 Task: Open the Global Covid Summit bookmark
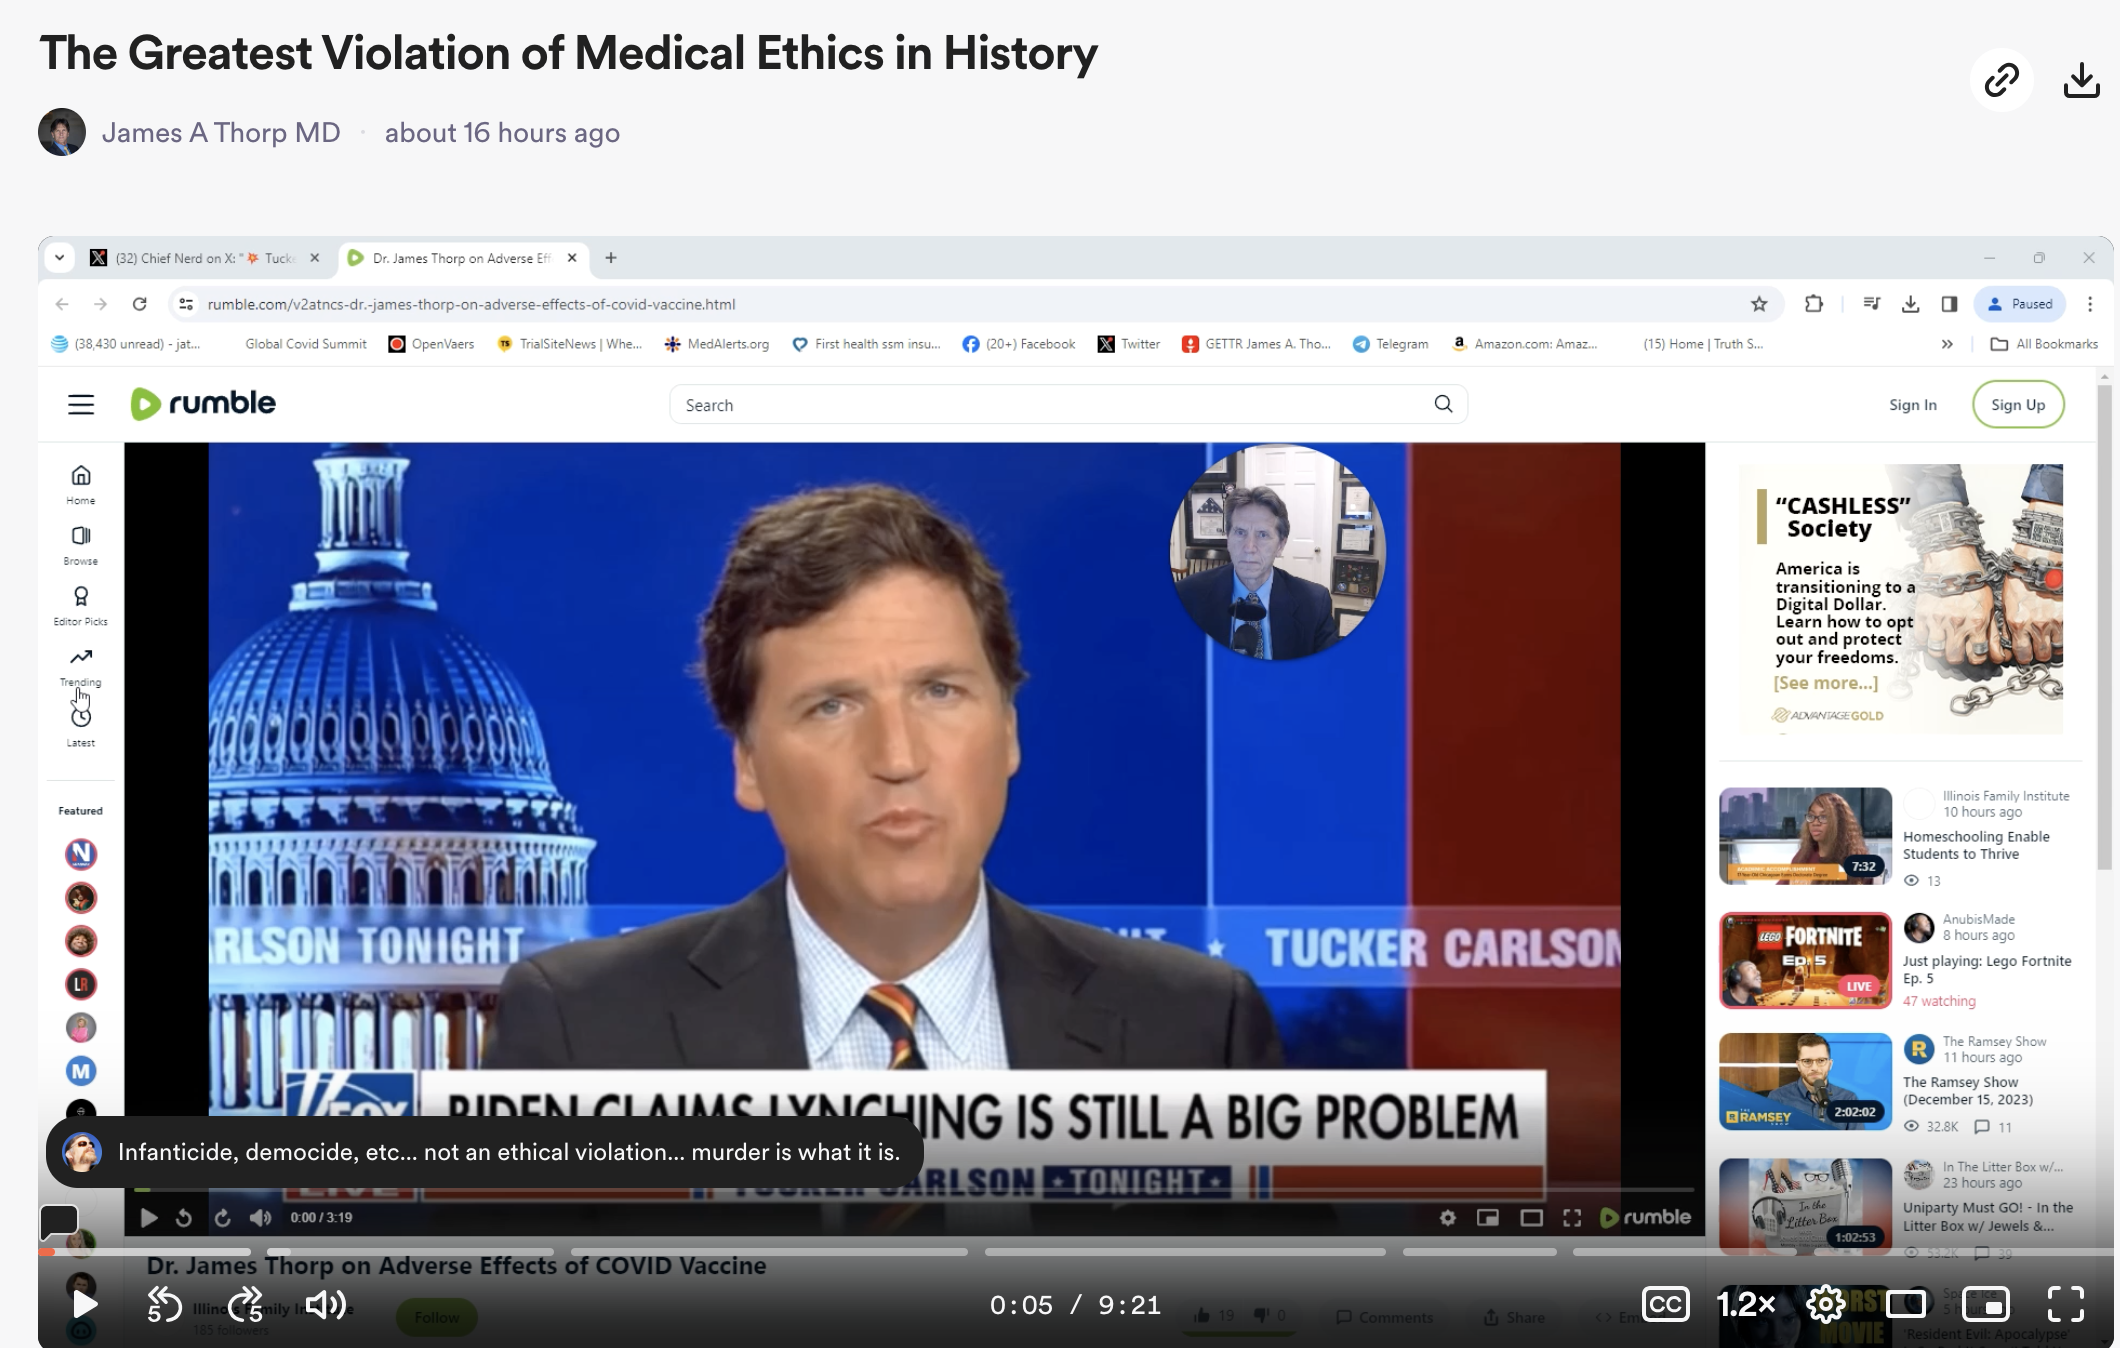pos(306,344)
